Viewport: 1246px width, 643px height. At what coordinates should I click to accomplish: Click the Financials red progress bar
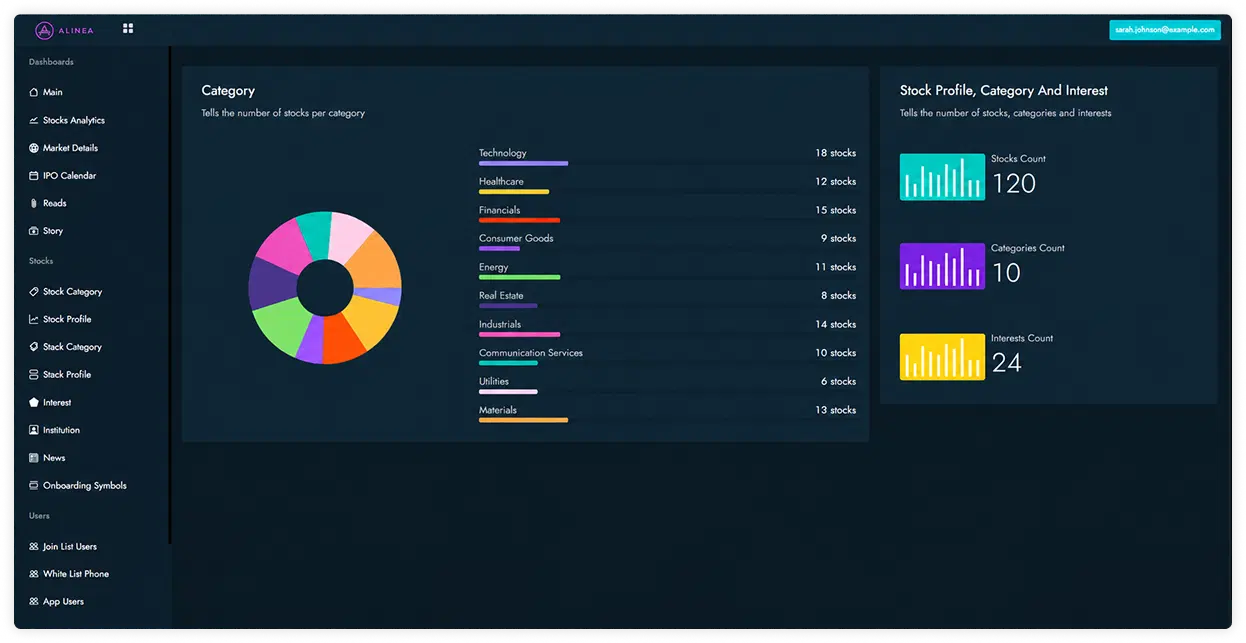[x=519, y=220]
